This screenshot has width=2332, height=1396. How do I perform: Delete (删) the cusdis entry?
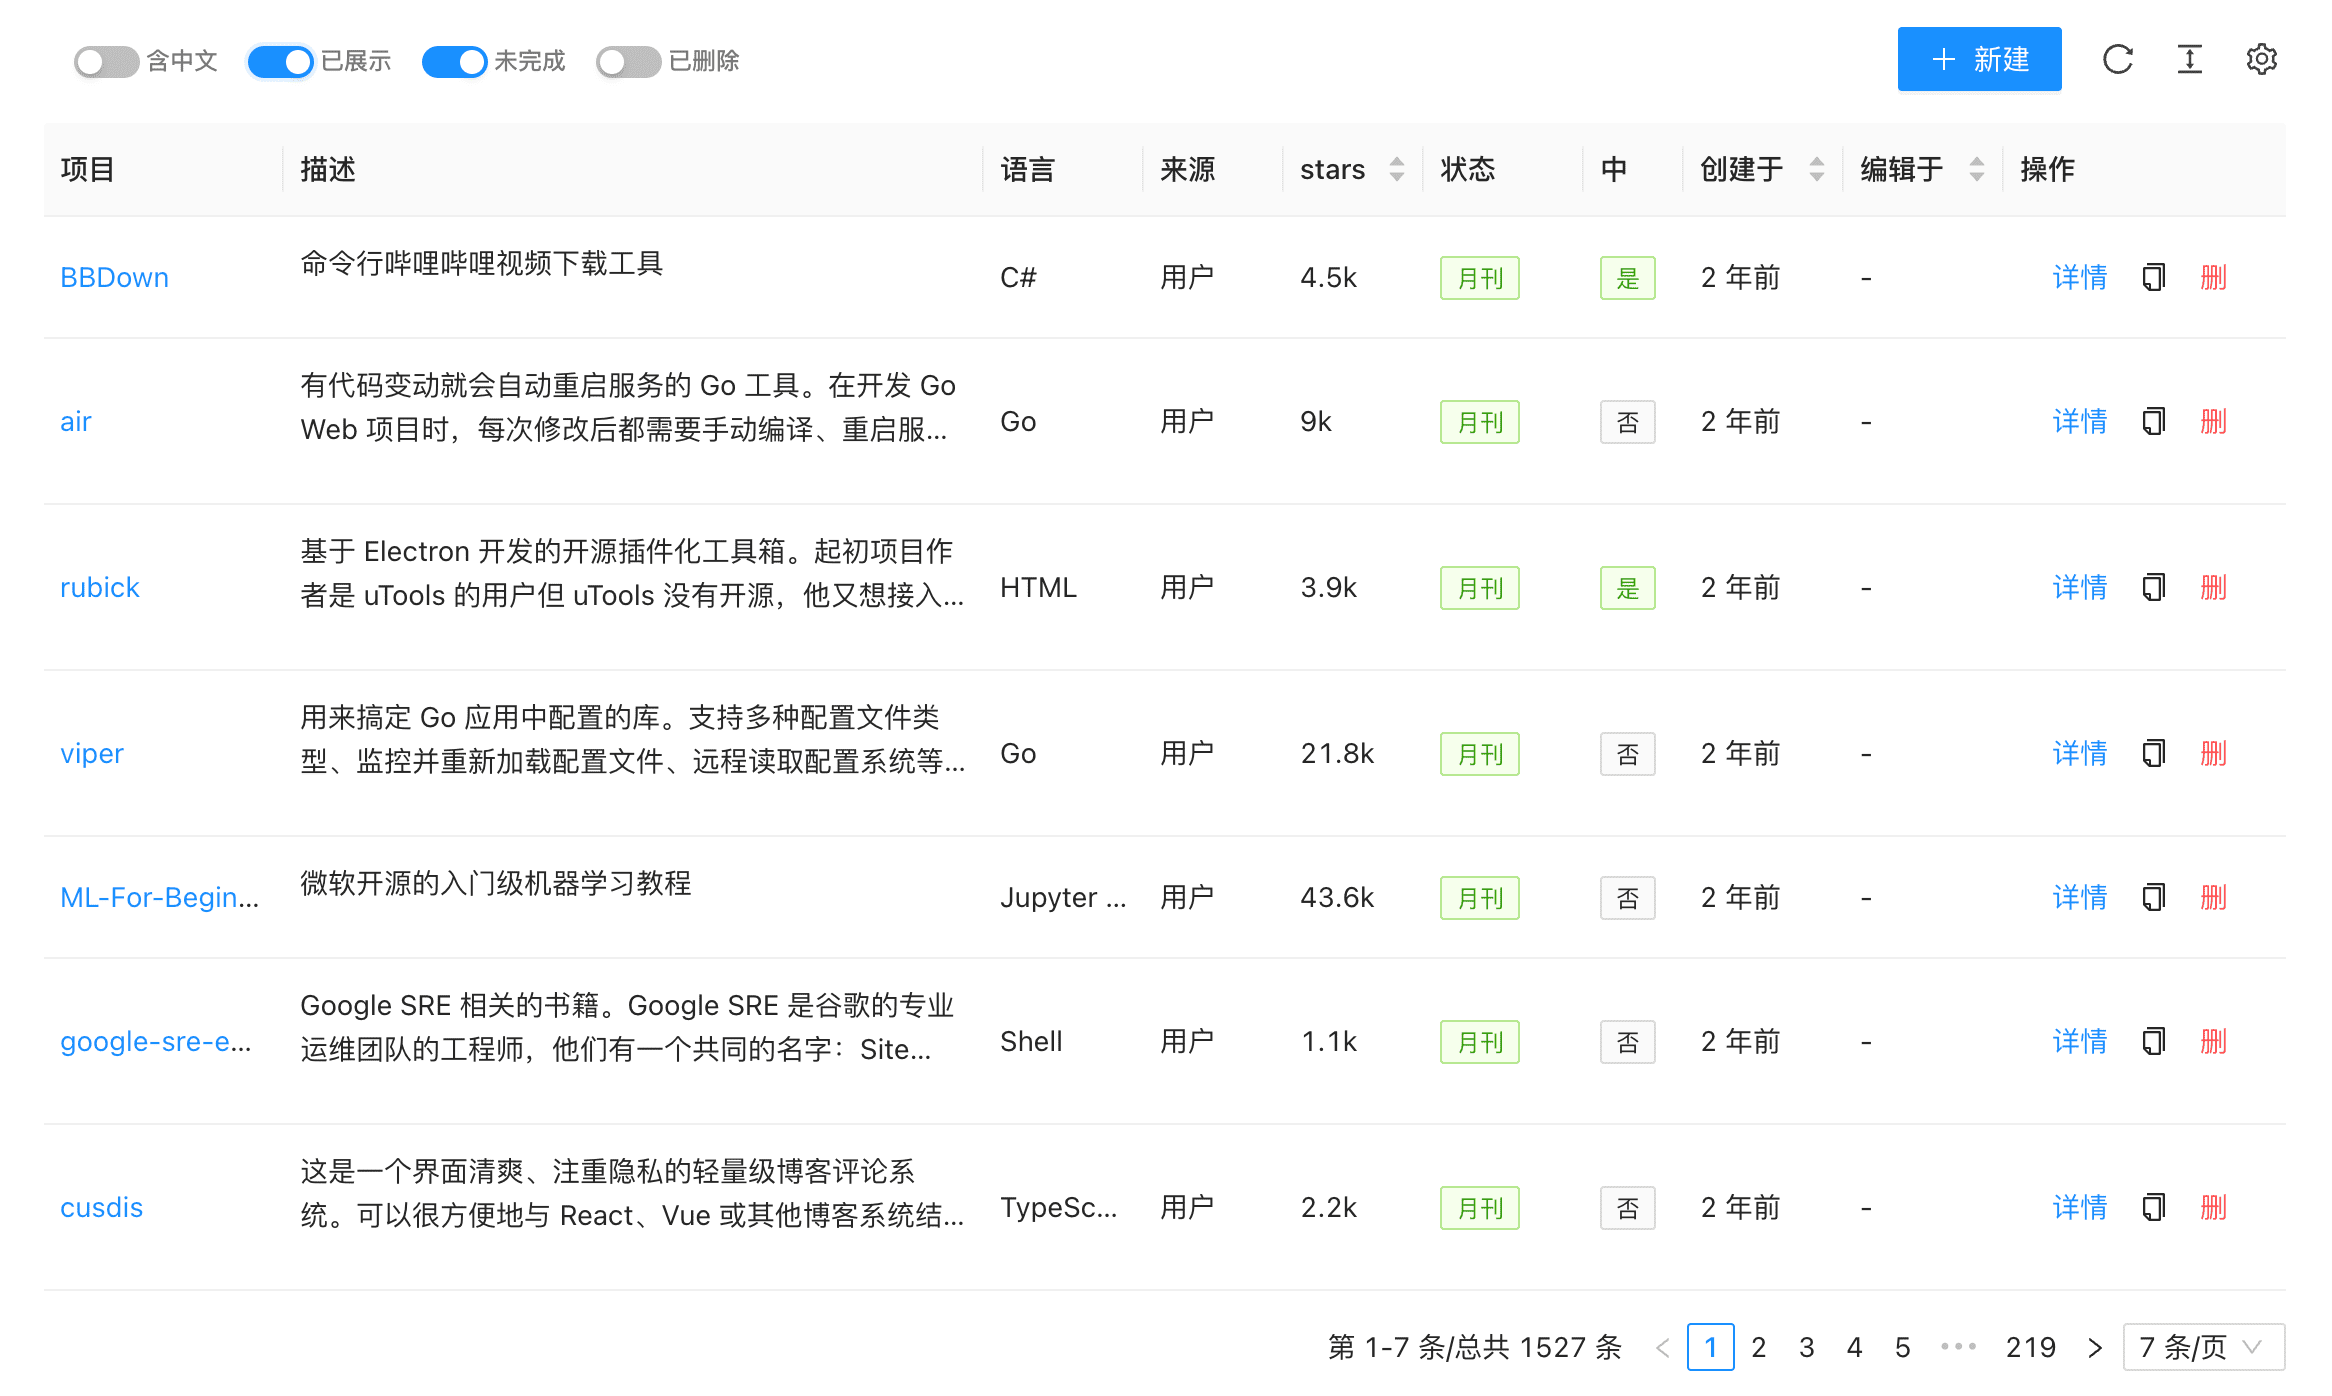pyautogui.click(x=2213, y=1207)
